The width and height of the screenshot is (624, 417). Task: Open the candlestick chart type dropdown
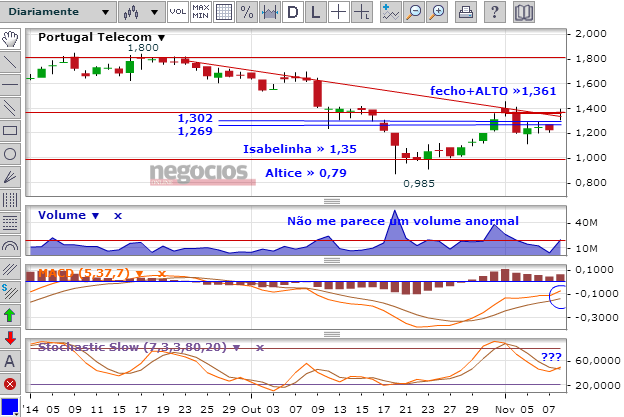(142, 12)
